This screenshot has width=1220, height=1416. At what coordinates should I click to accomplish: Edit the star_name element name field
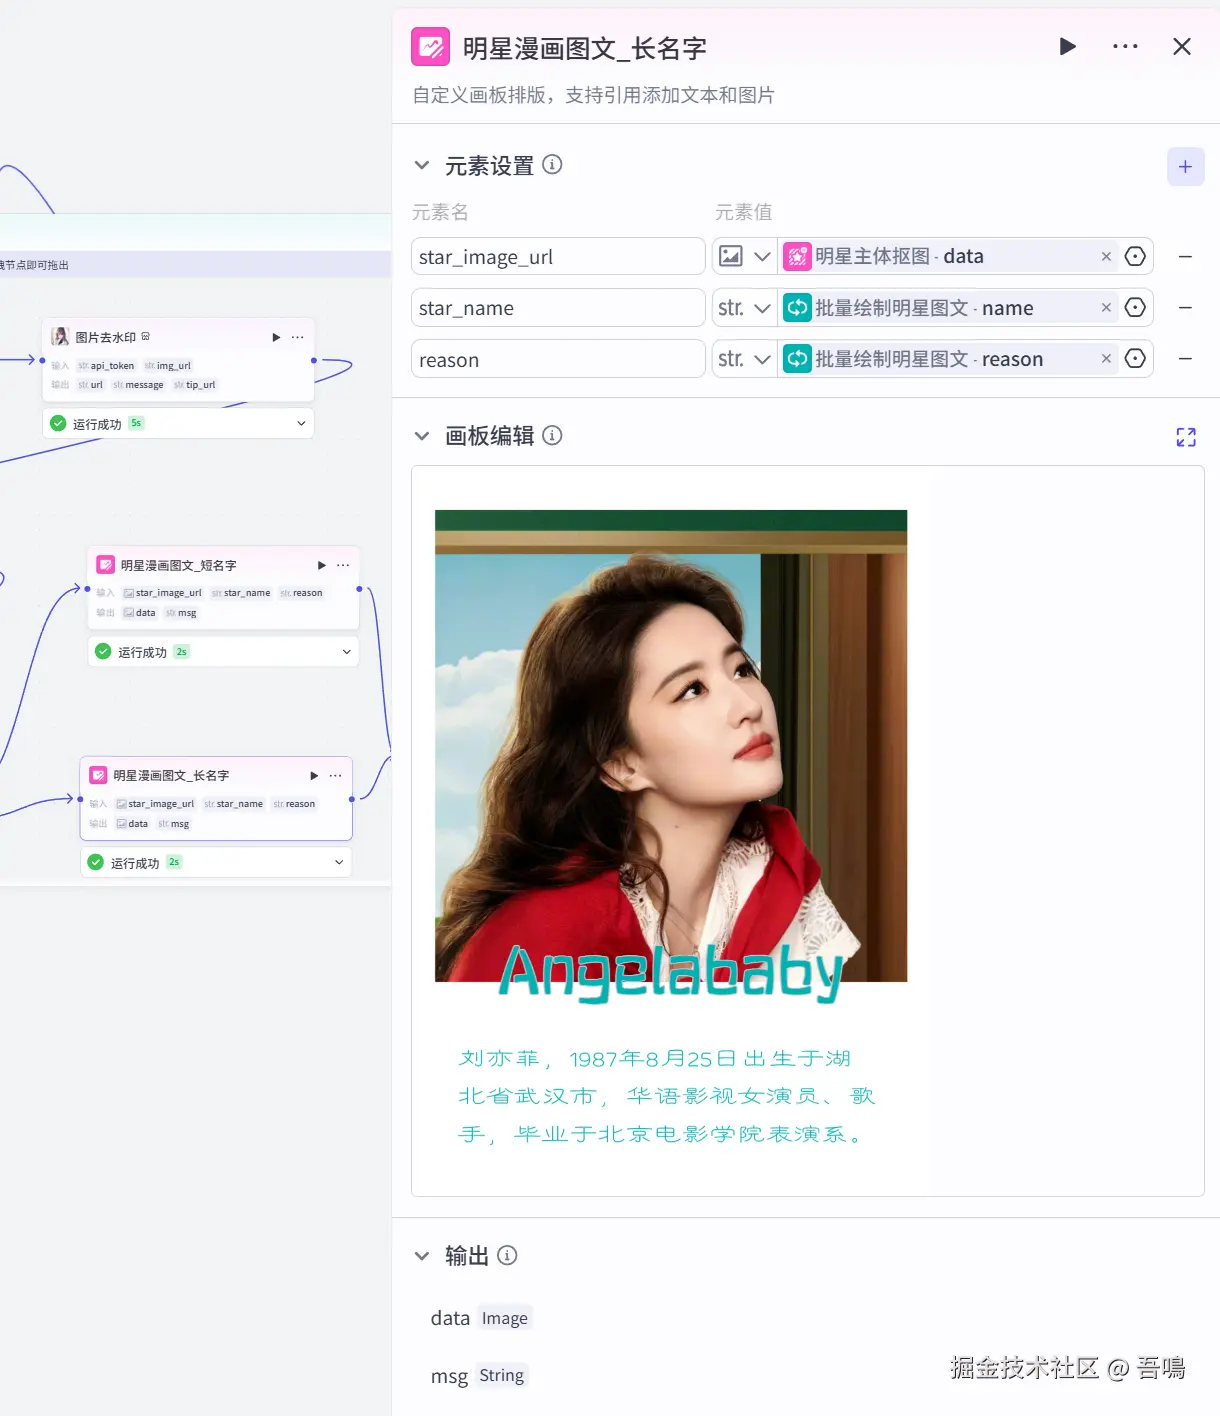558,307
